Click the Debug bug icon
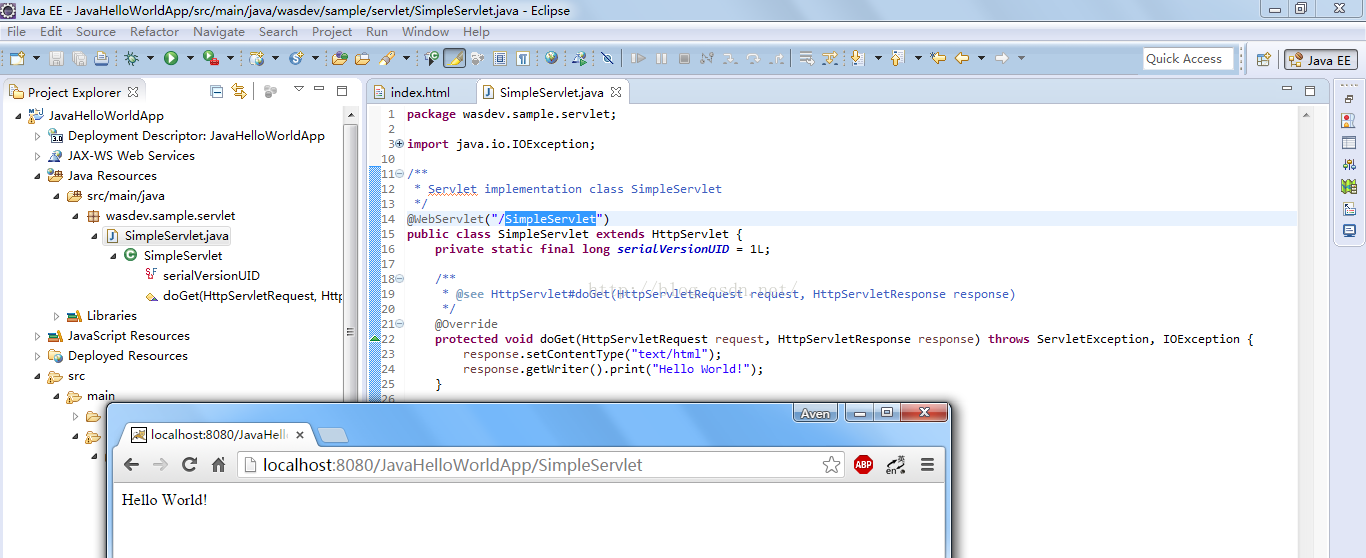 click(131, 58)
